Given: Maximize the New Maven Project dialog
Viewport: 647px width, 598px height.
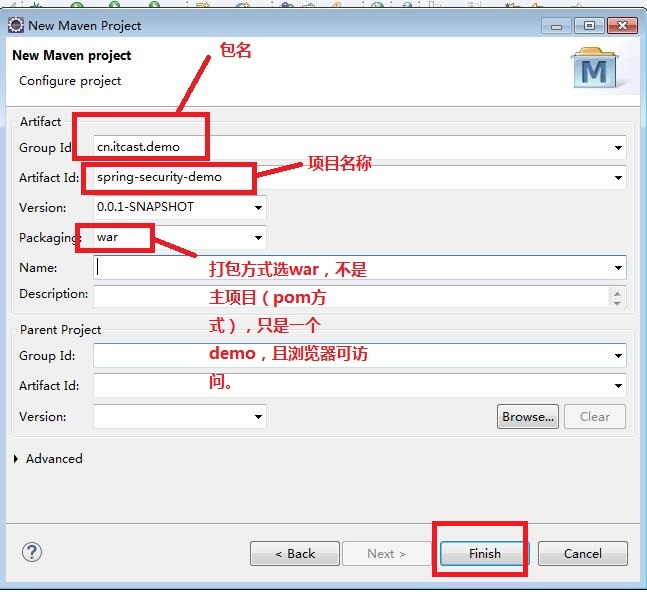Looking at the screenshot, I should tap(589, 26).
